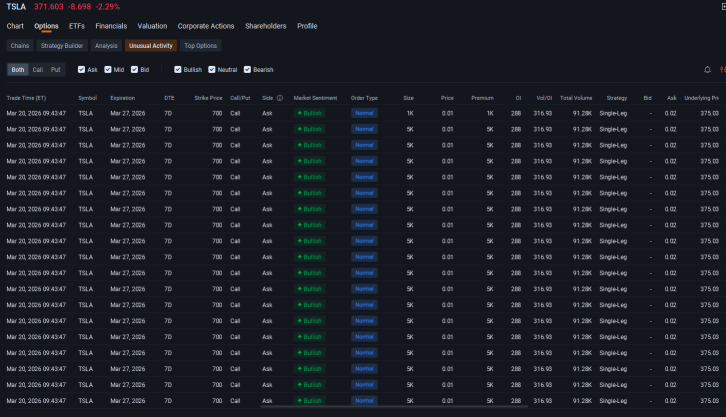Select the Options tab
The width and height of the screenshot is (726, 417).
(x=46, y=26)
